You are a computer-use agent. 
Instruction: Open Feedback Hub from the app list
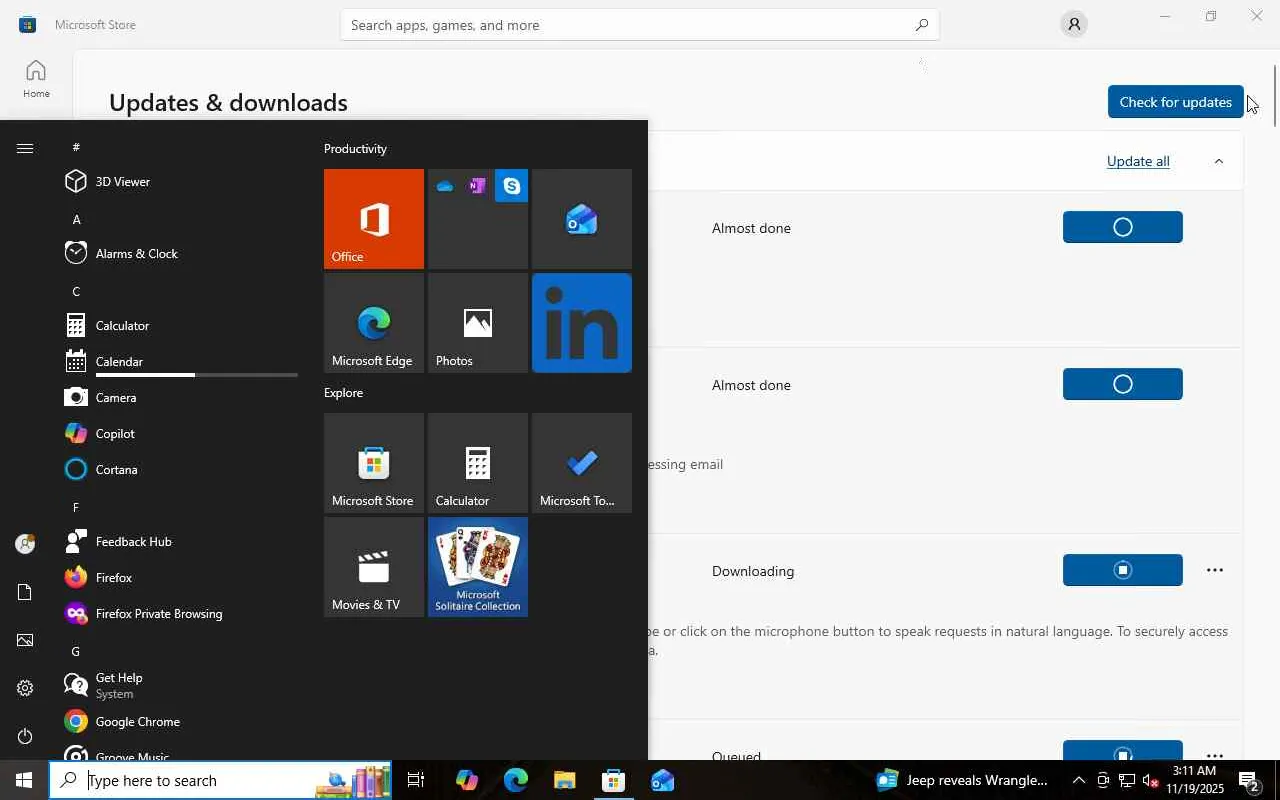click(x=181, y=541)
